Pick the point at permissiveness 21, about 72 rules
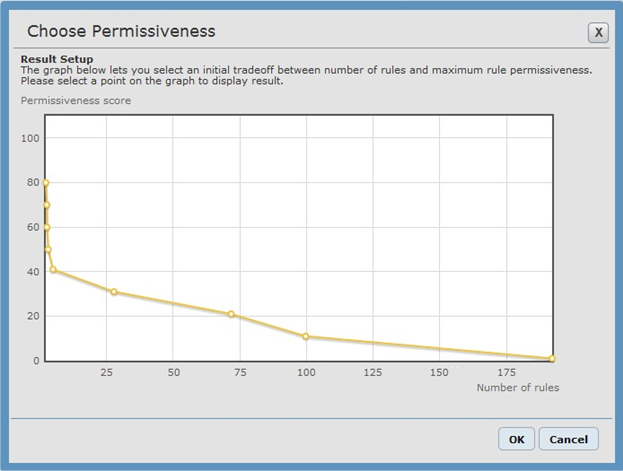Image resolution: width=623 pixels, height=471 pixels. [x=231, y=314]
